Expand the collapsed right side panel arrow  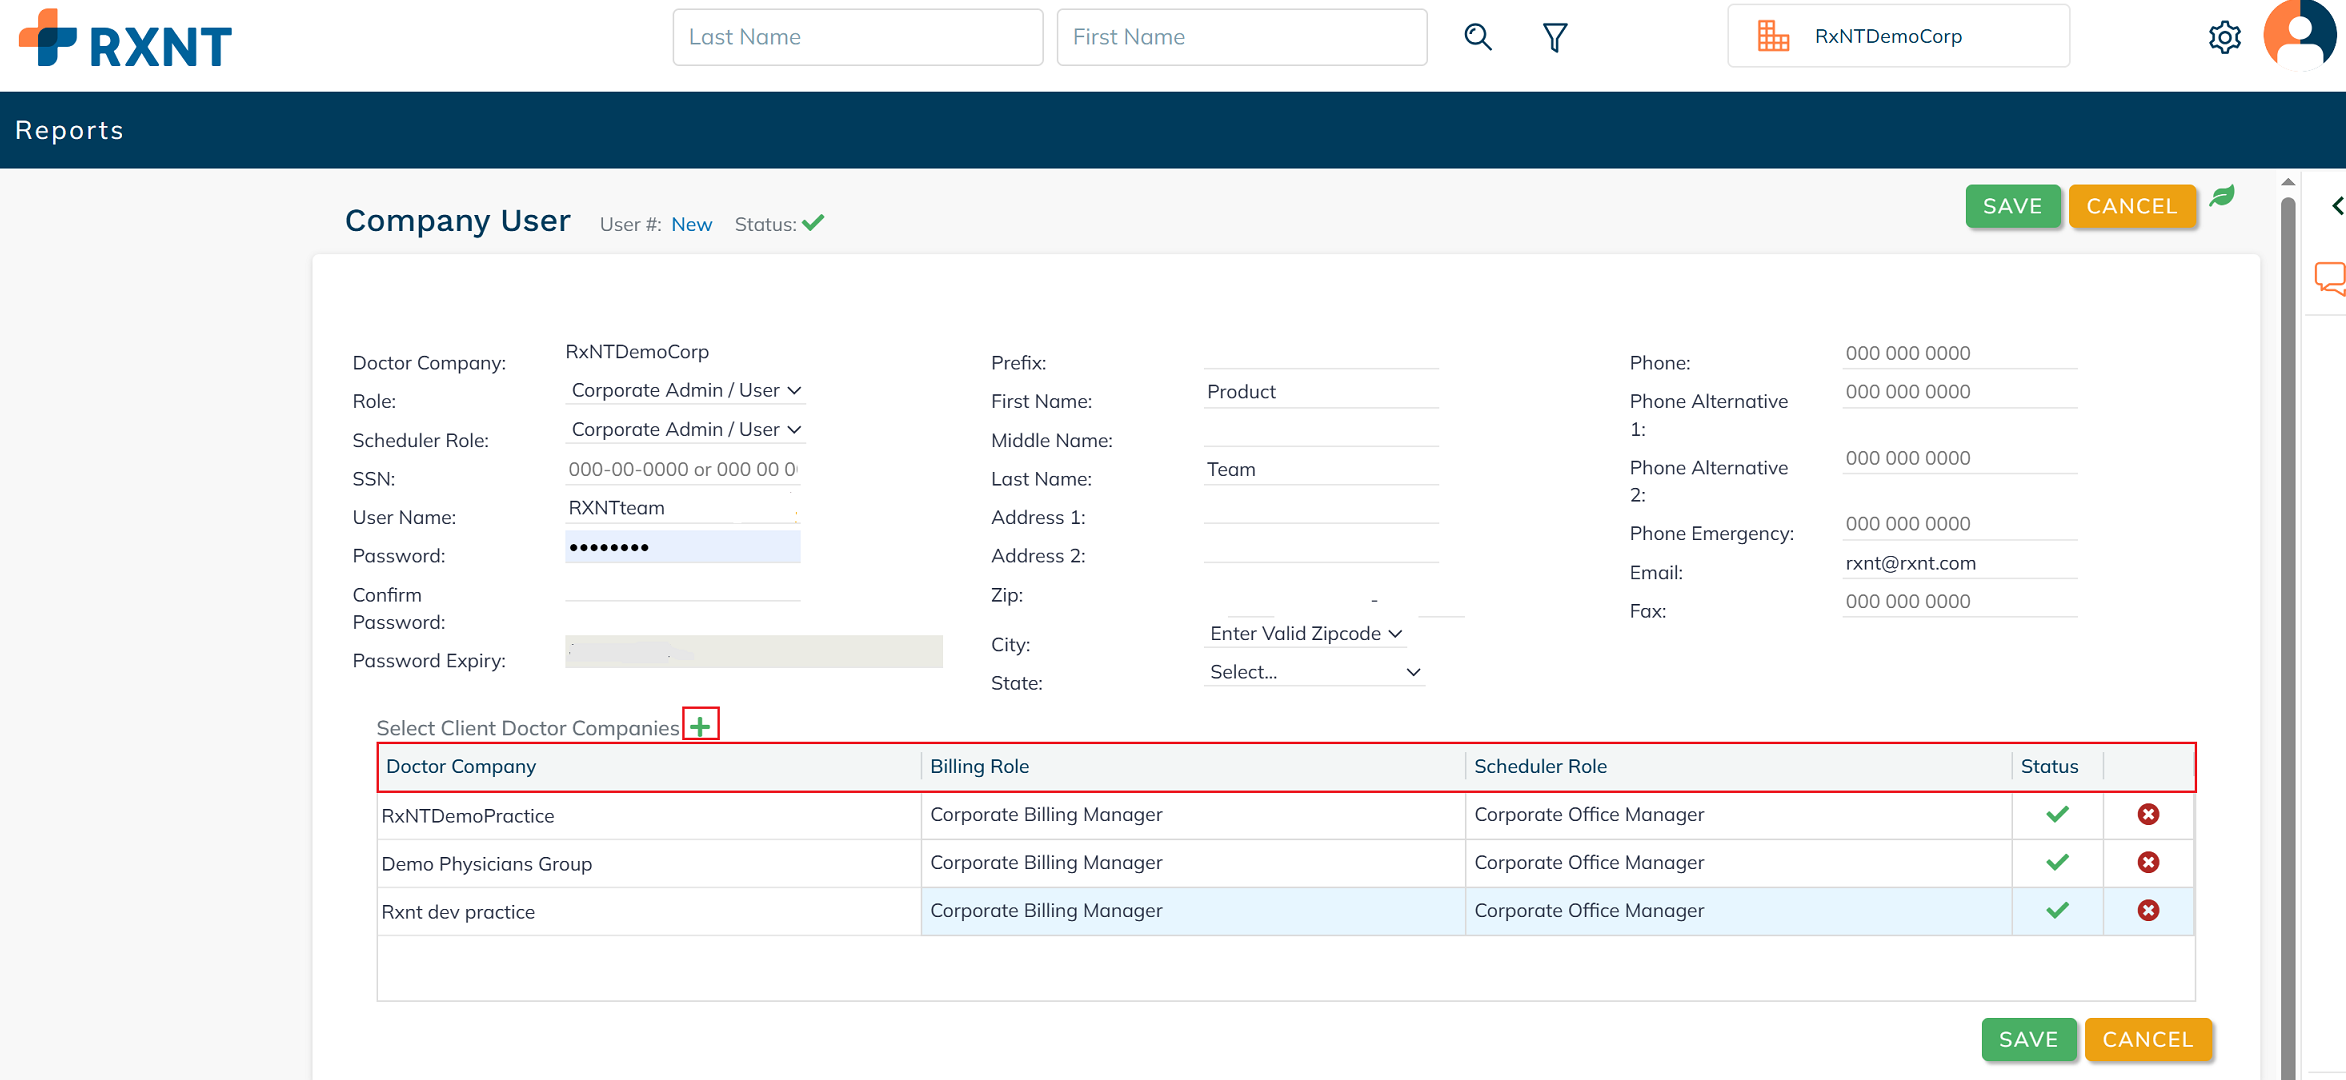tap(2336, 206)
